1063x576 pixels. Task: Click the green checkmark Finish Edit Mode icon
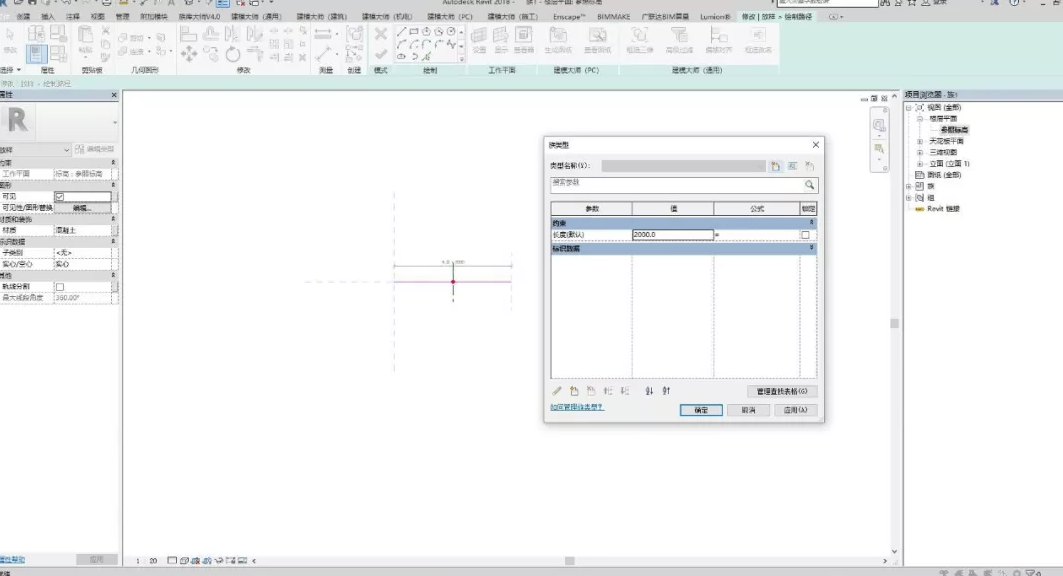(x=381, y=54)
